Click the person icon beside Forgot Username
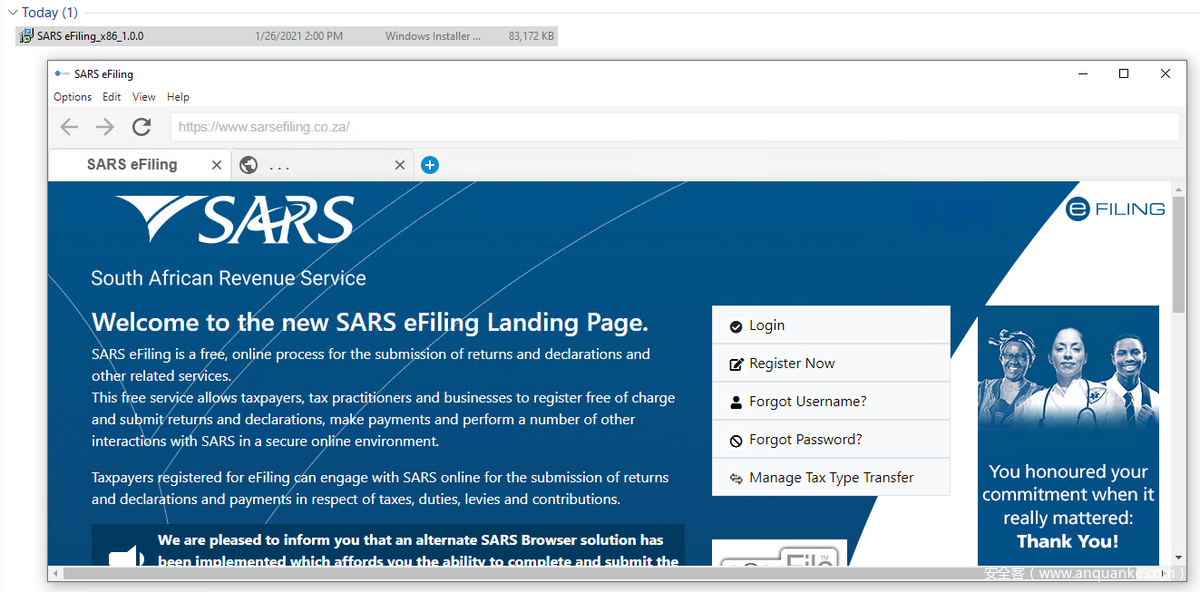 (736, 402)
